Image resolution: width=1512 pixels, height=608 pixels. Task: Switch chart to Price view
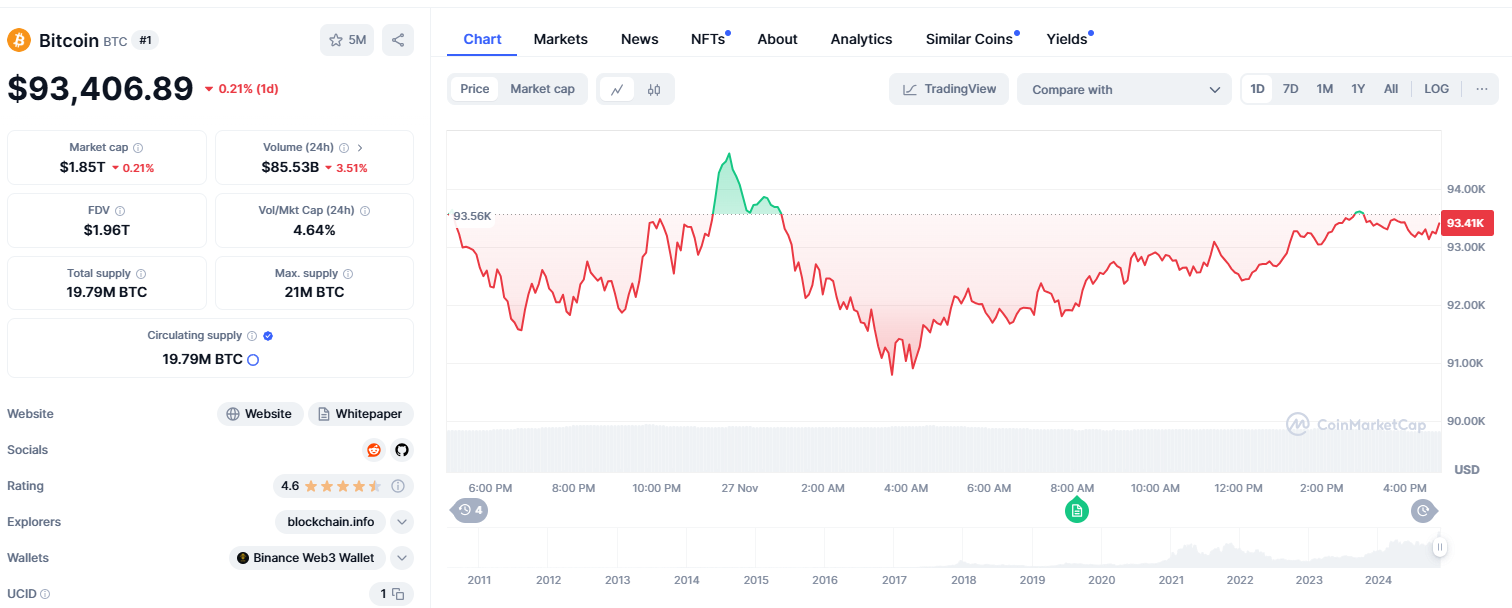click(475, 89)
